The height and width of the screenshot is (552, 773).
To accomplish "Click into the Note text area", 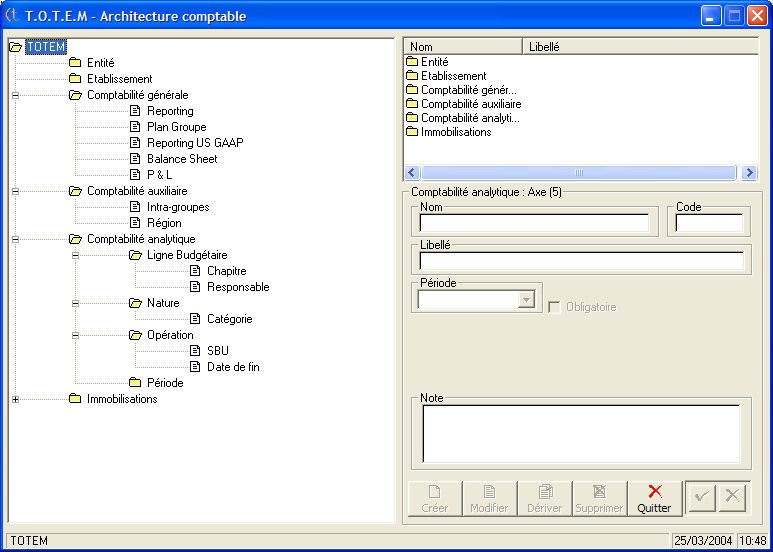I will pyautogui.click(x=581, y=434).
